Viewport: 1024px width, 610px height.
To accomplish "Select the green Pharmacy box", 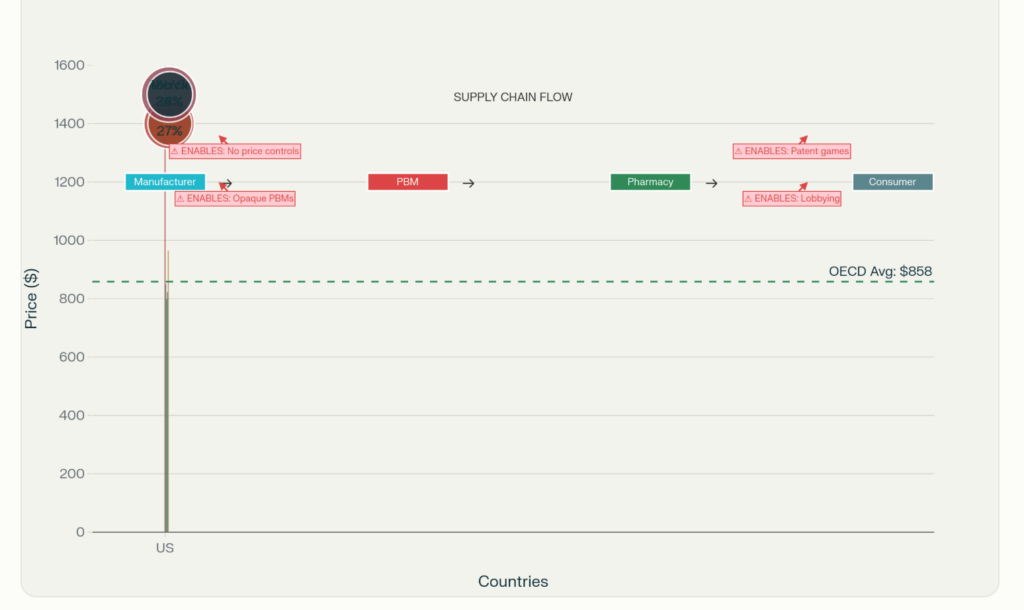I will (x=650, y=182).
